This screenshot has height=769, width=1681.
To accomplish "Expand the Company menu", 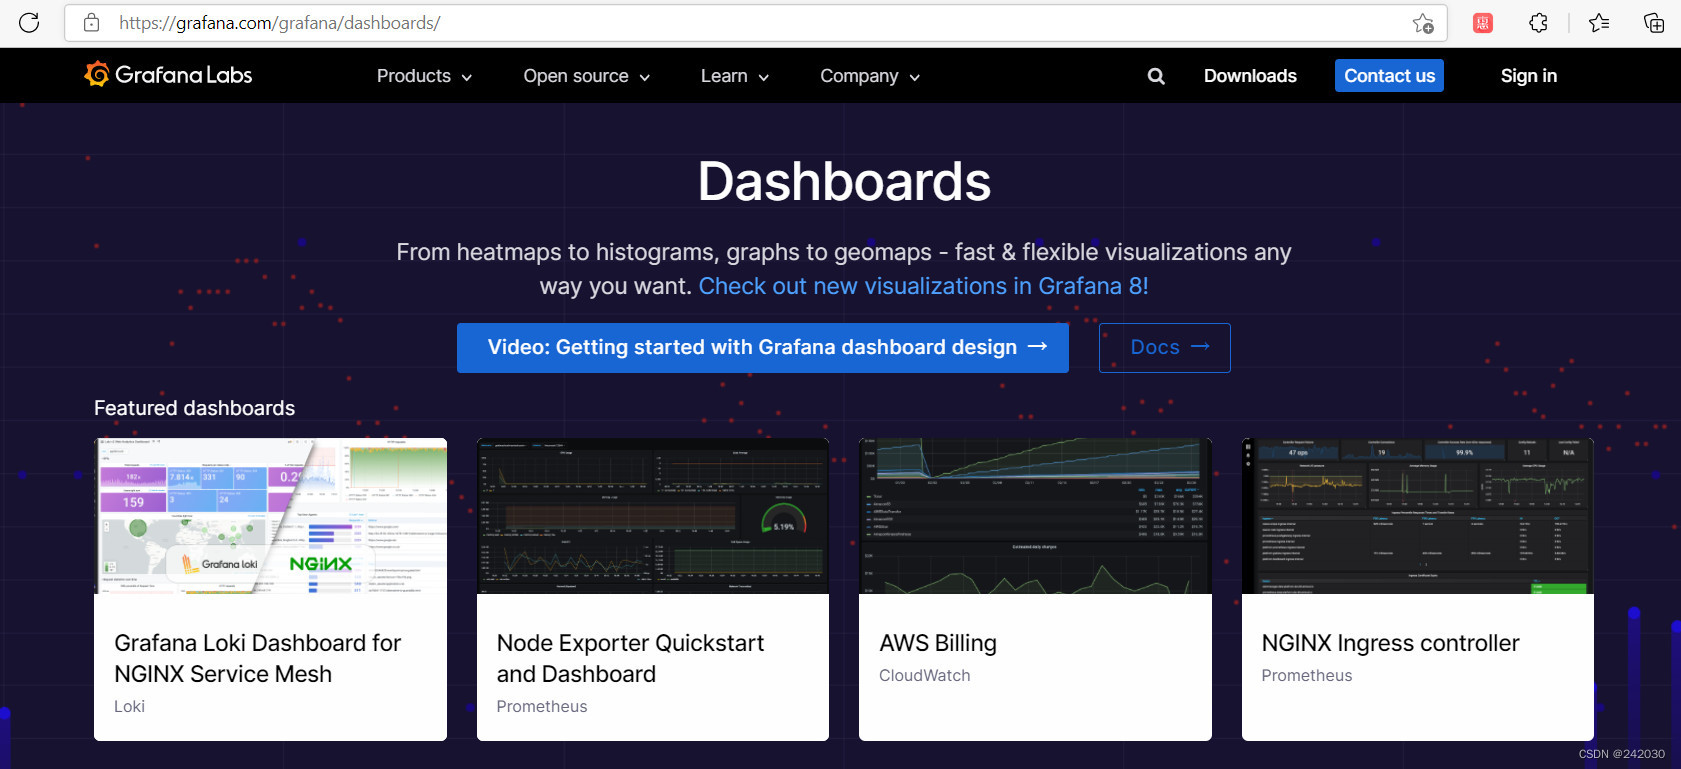I will click(870, 76).
